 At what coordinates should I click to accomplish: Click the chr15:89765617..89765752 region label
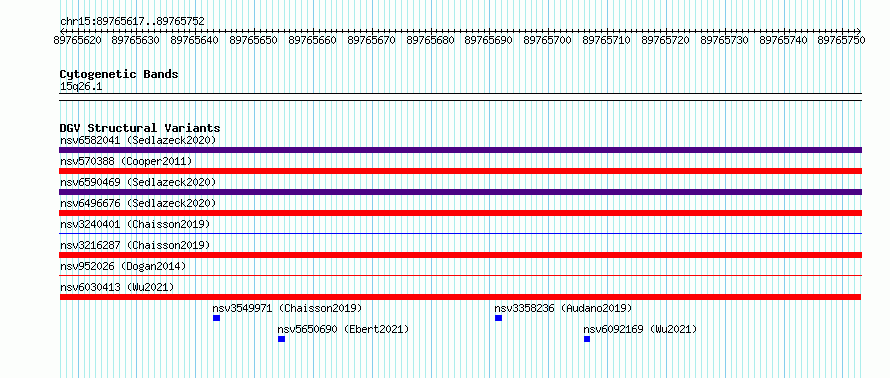[x=132, y=22]
